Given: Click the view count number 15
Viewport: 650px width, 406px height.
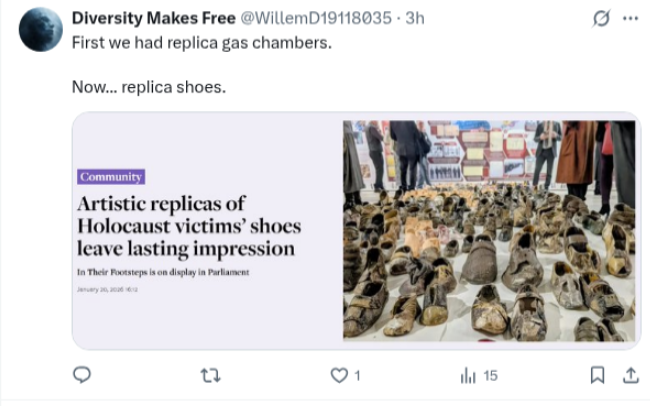Looking at the screenshot, I should [490, 376].
